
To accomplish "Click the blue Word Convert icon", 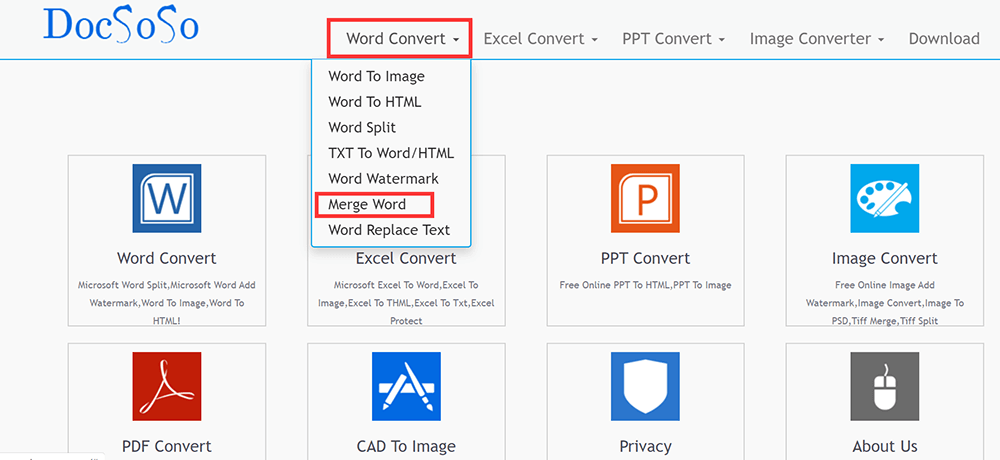I will click(x=167, y=198).
